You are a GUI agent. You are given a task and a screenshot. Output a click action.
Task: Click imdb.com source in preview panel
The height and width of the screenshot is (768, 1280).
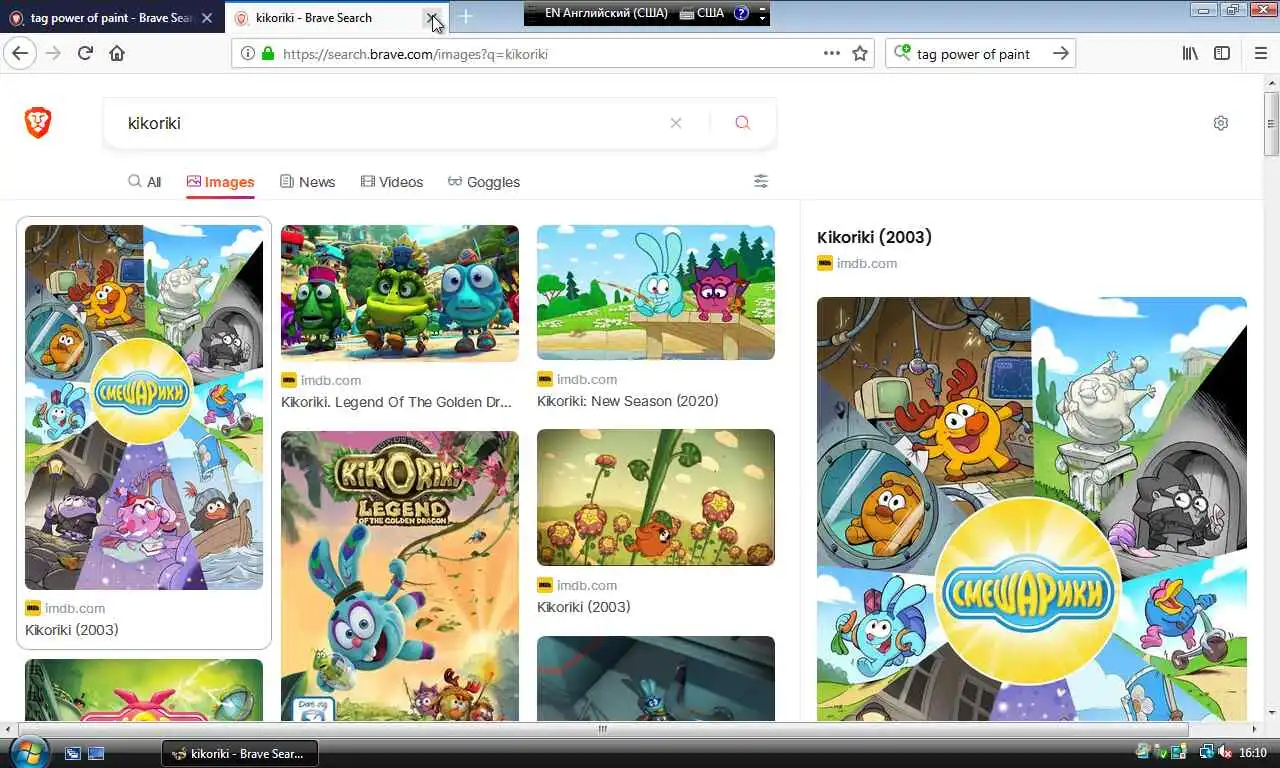[x=867, y=264]
